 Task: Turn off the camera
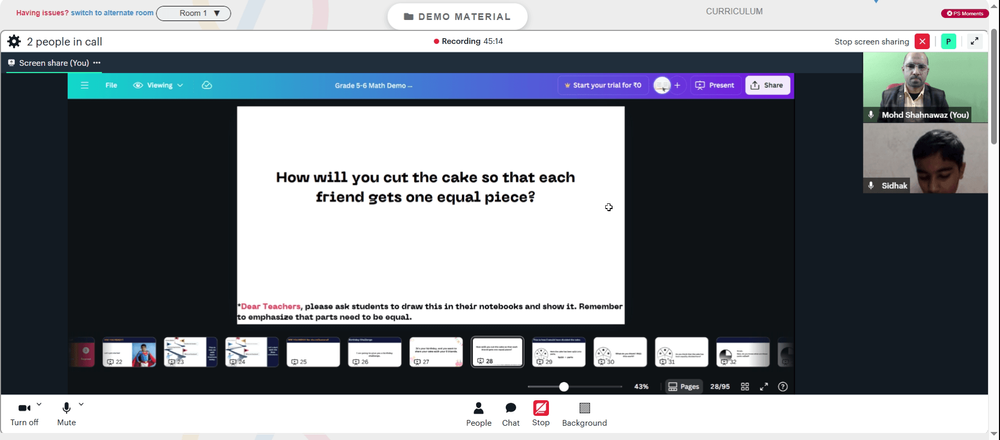[x=24, y=414]
